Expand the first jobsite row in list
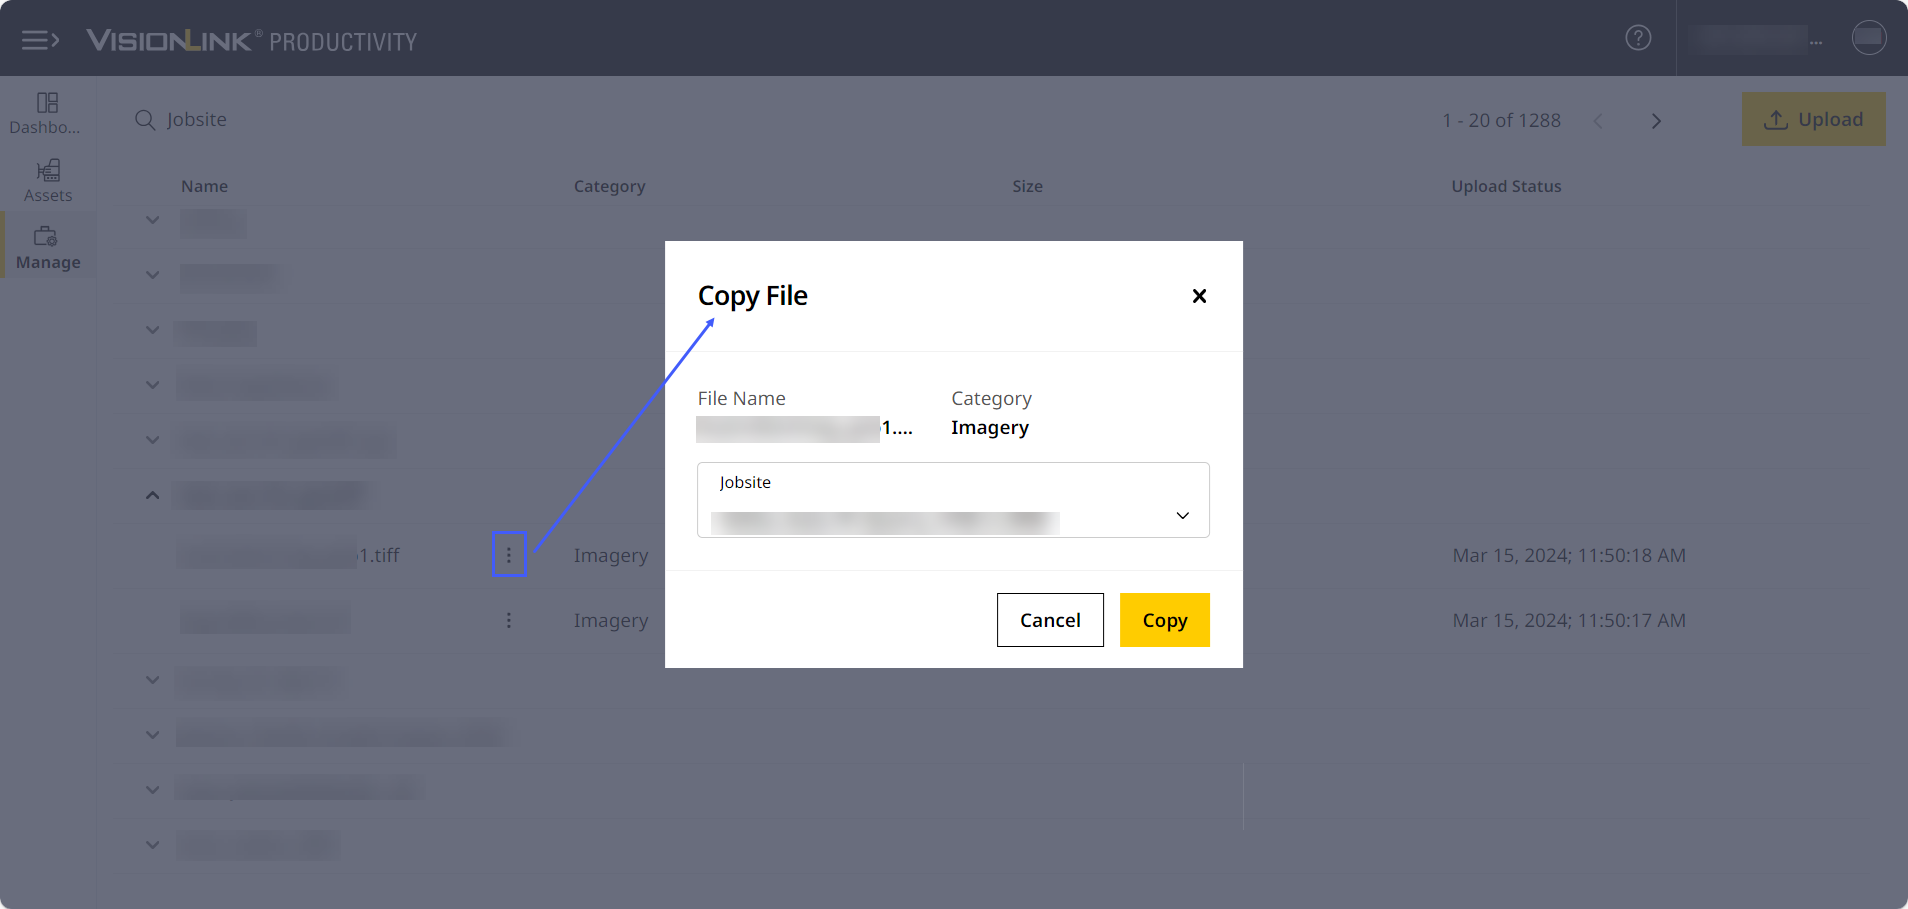This screenshot has width=1908, height=909. coord(152,220)
